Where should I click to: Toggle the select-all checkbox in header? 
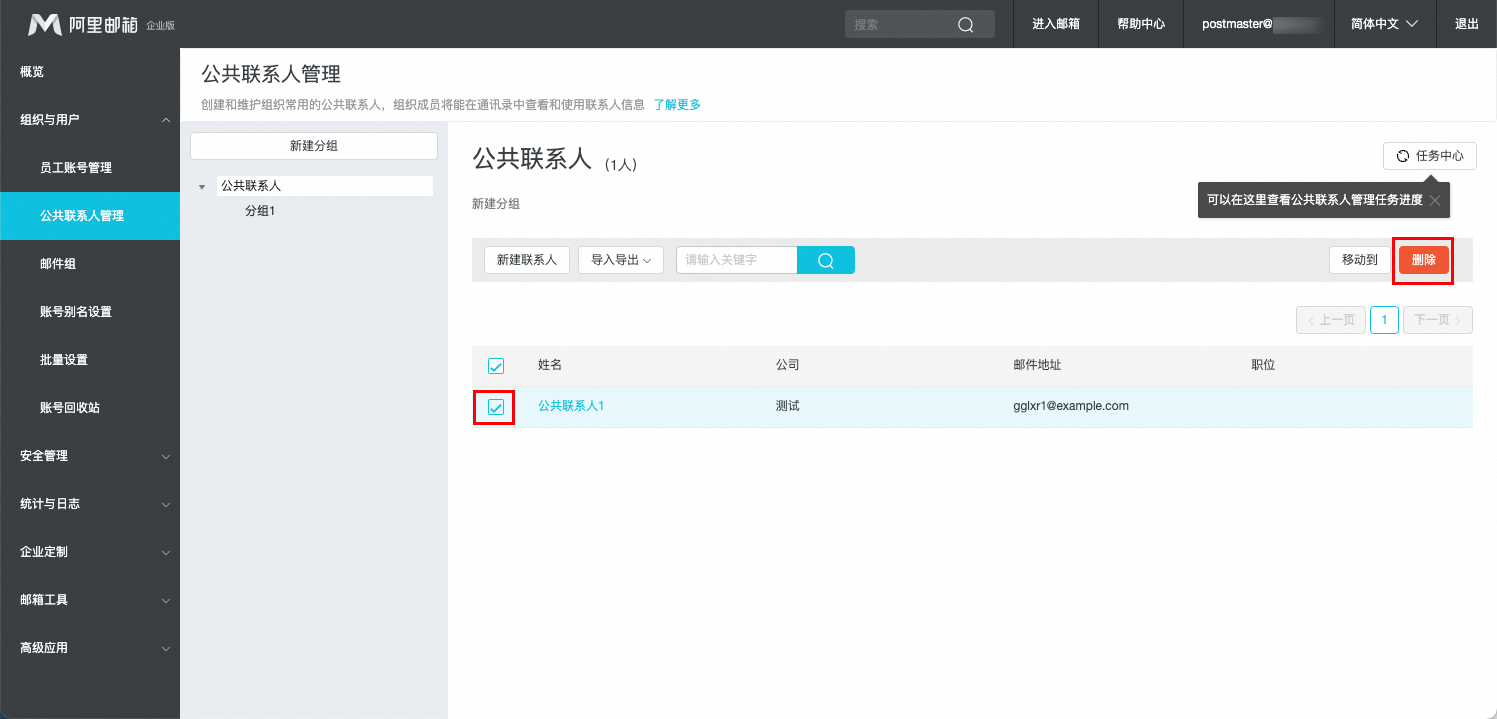[496, 366]
